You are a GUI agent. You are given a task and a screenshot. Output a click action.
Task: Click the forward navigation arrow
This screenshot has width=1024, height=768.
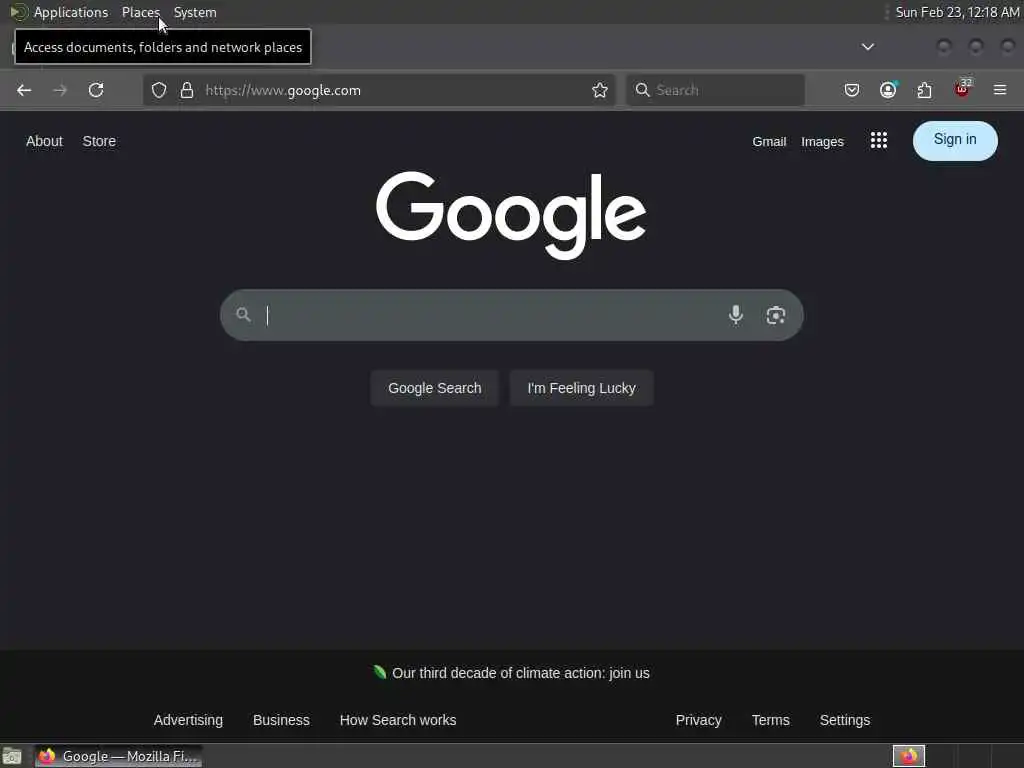(60, 90)
